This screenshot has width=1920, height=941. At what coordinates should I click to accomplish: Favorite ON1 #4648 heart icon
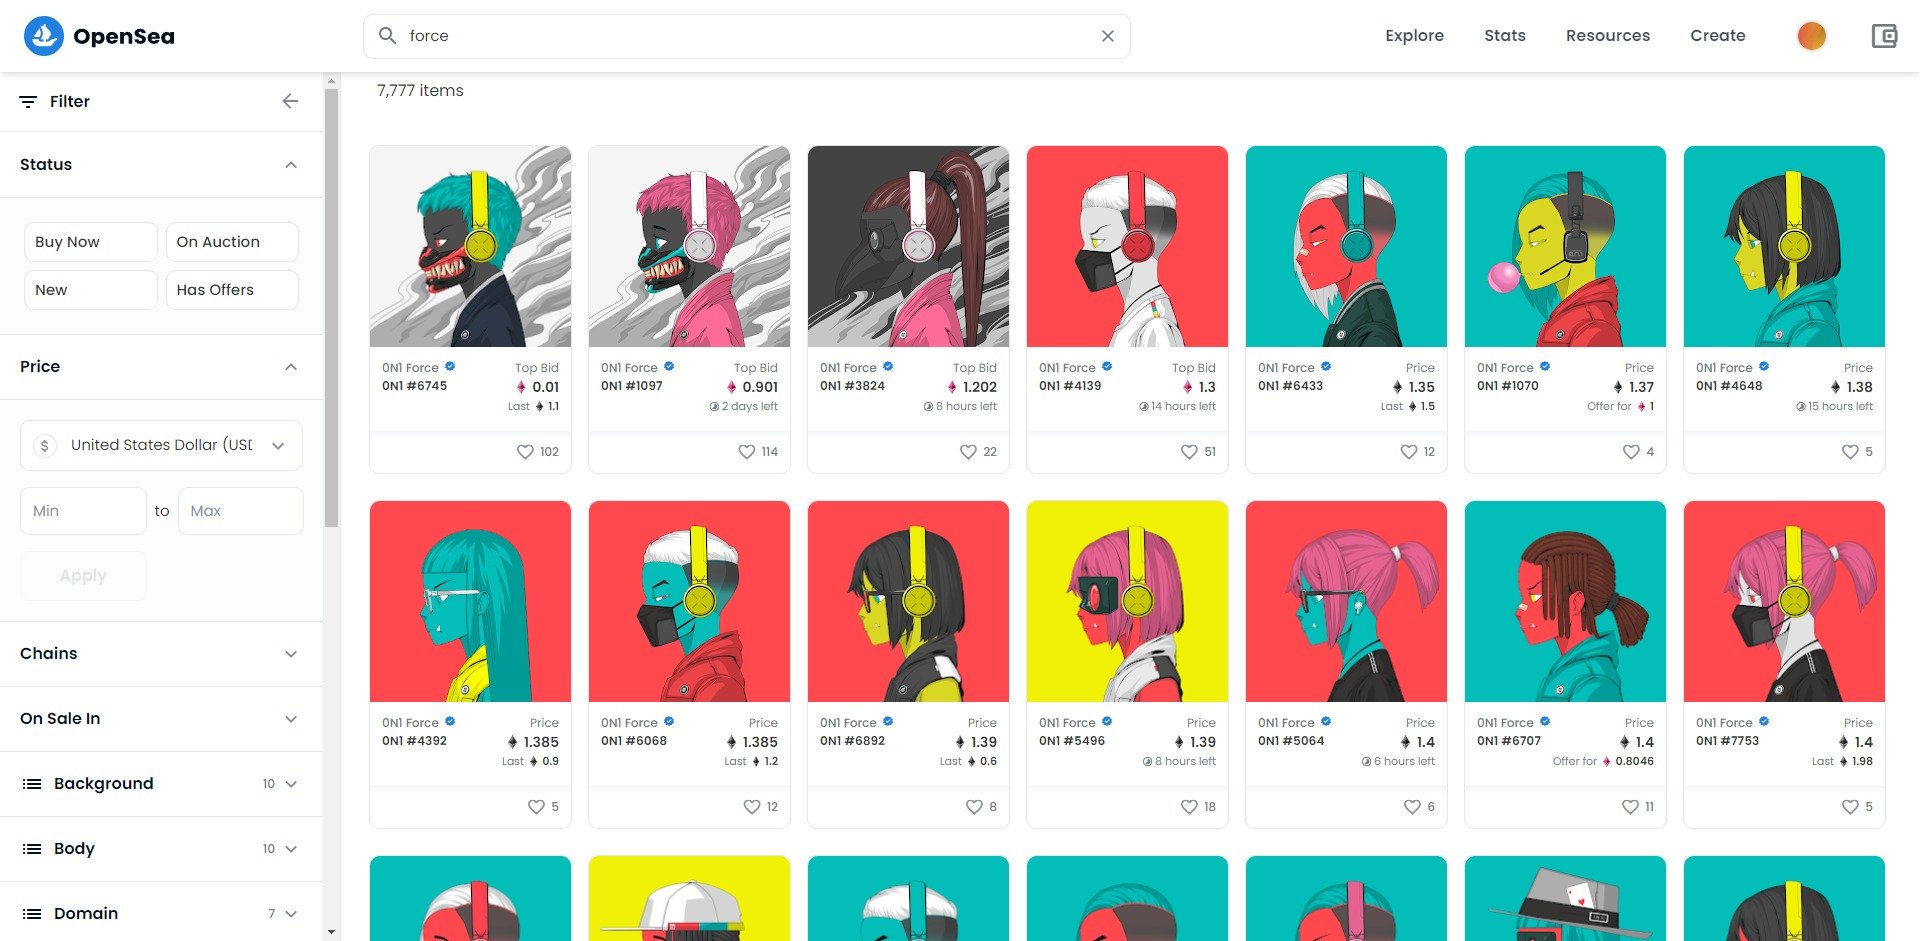click(1850, 452)
